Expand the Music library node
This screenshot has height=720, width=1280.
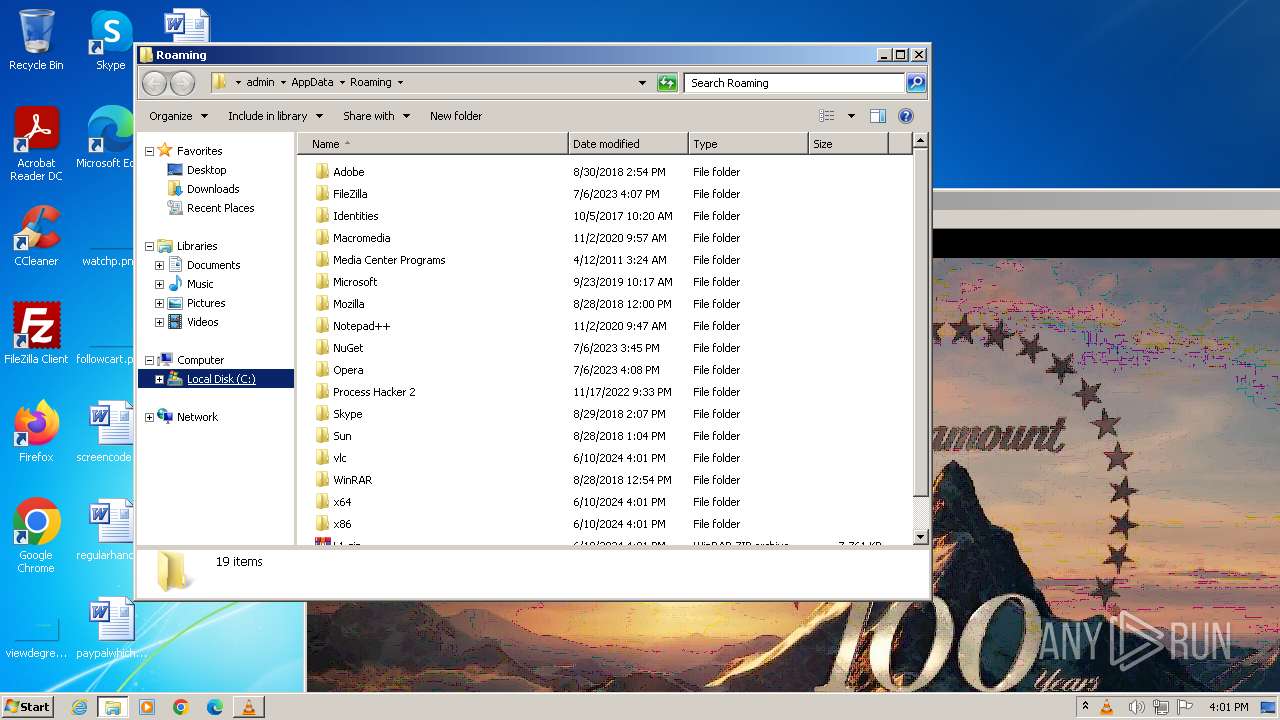(x=159, y=284)
